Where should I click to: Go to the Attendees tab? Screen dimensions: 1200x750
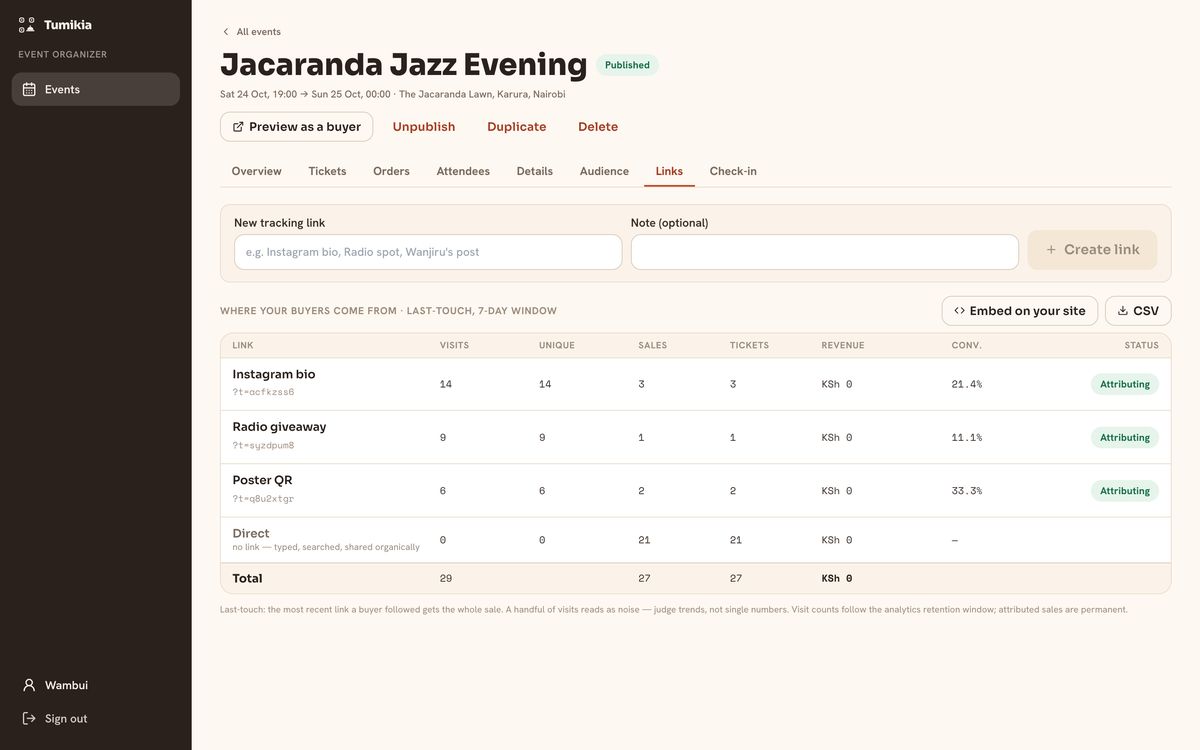coord(463,171)
